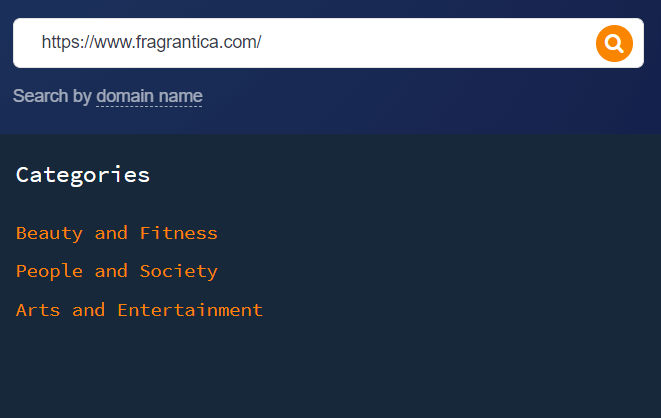Click the 'Search by' label text

point(52,96)
